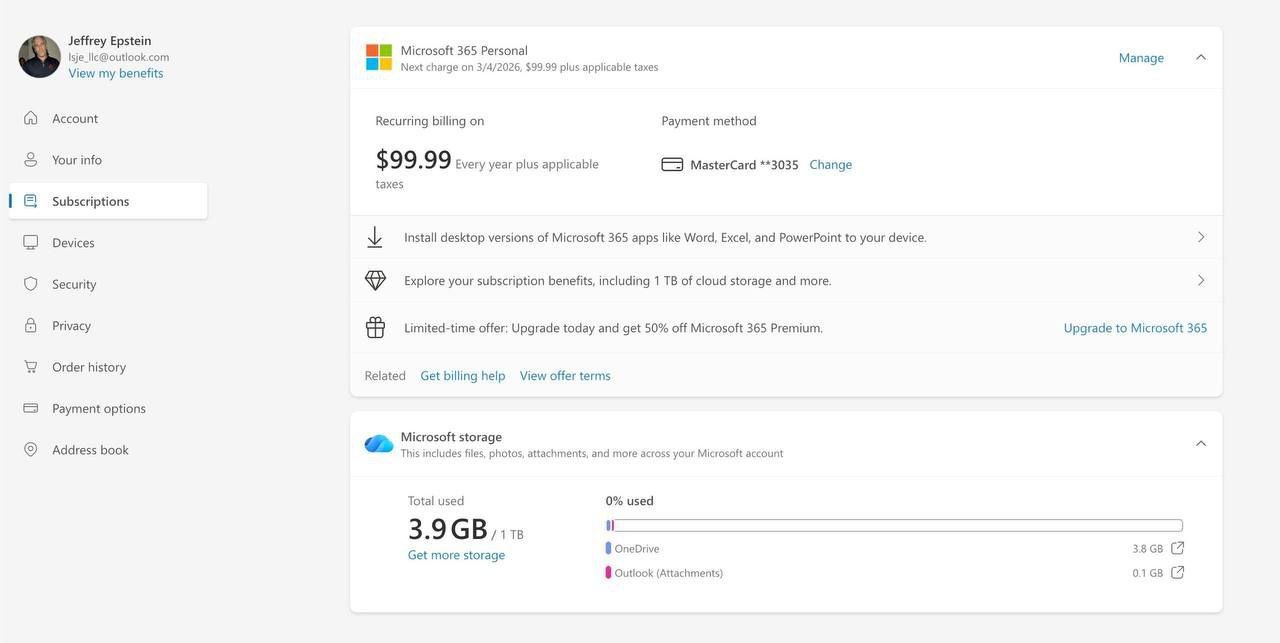This screenshot has height=643, width=1280.
Task: Click Manage for Microsoft 365 Personal
Action: (x=1141, y=58)
